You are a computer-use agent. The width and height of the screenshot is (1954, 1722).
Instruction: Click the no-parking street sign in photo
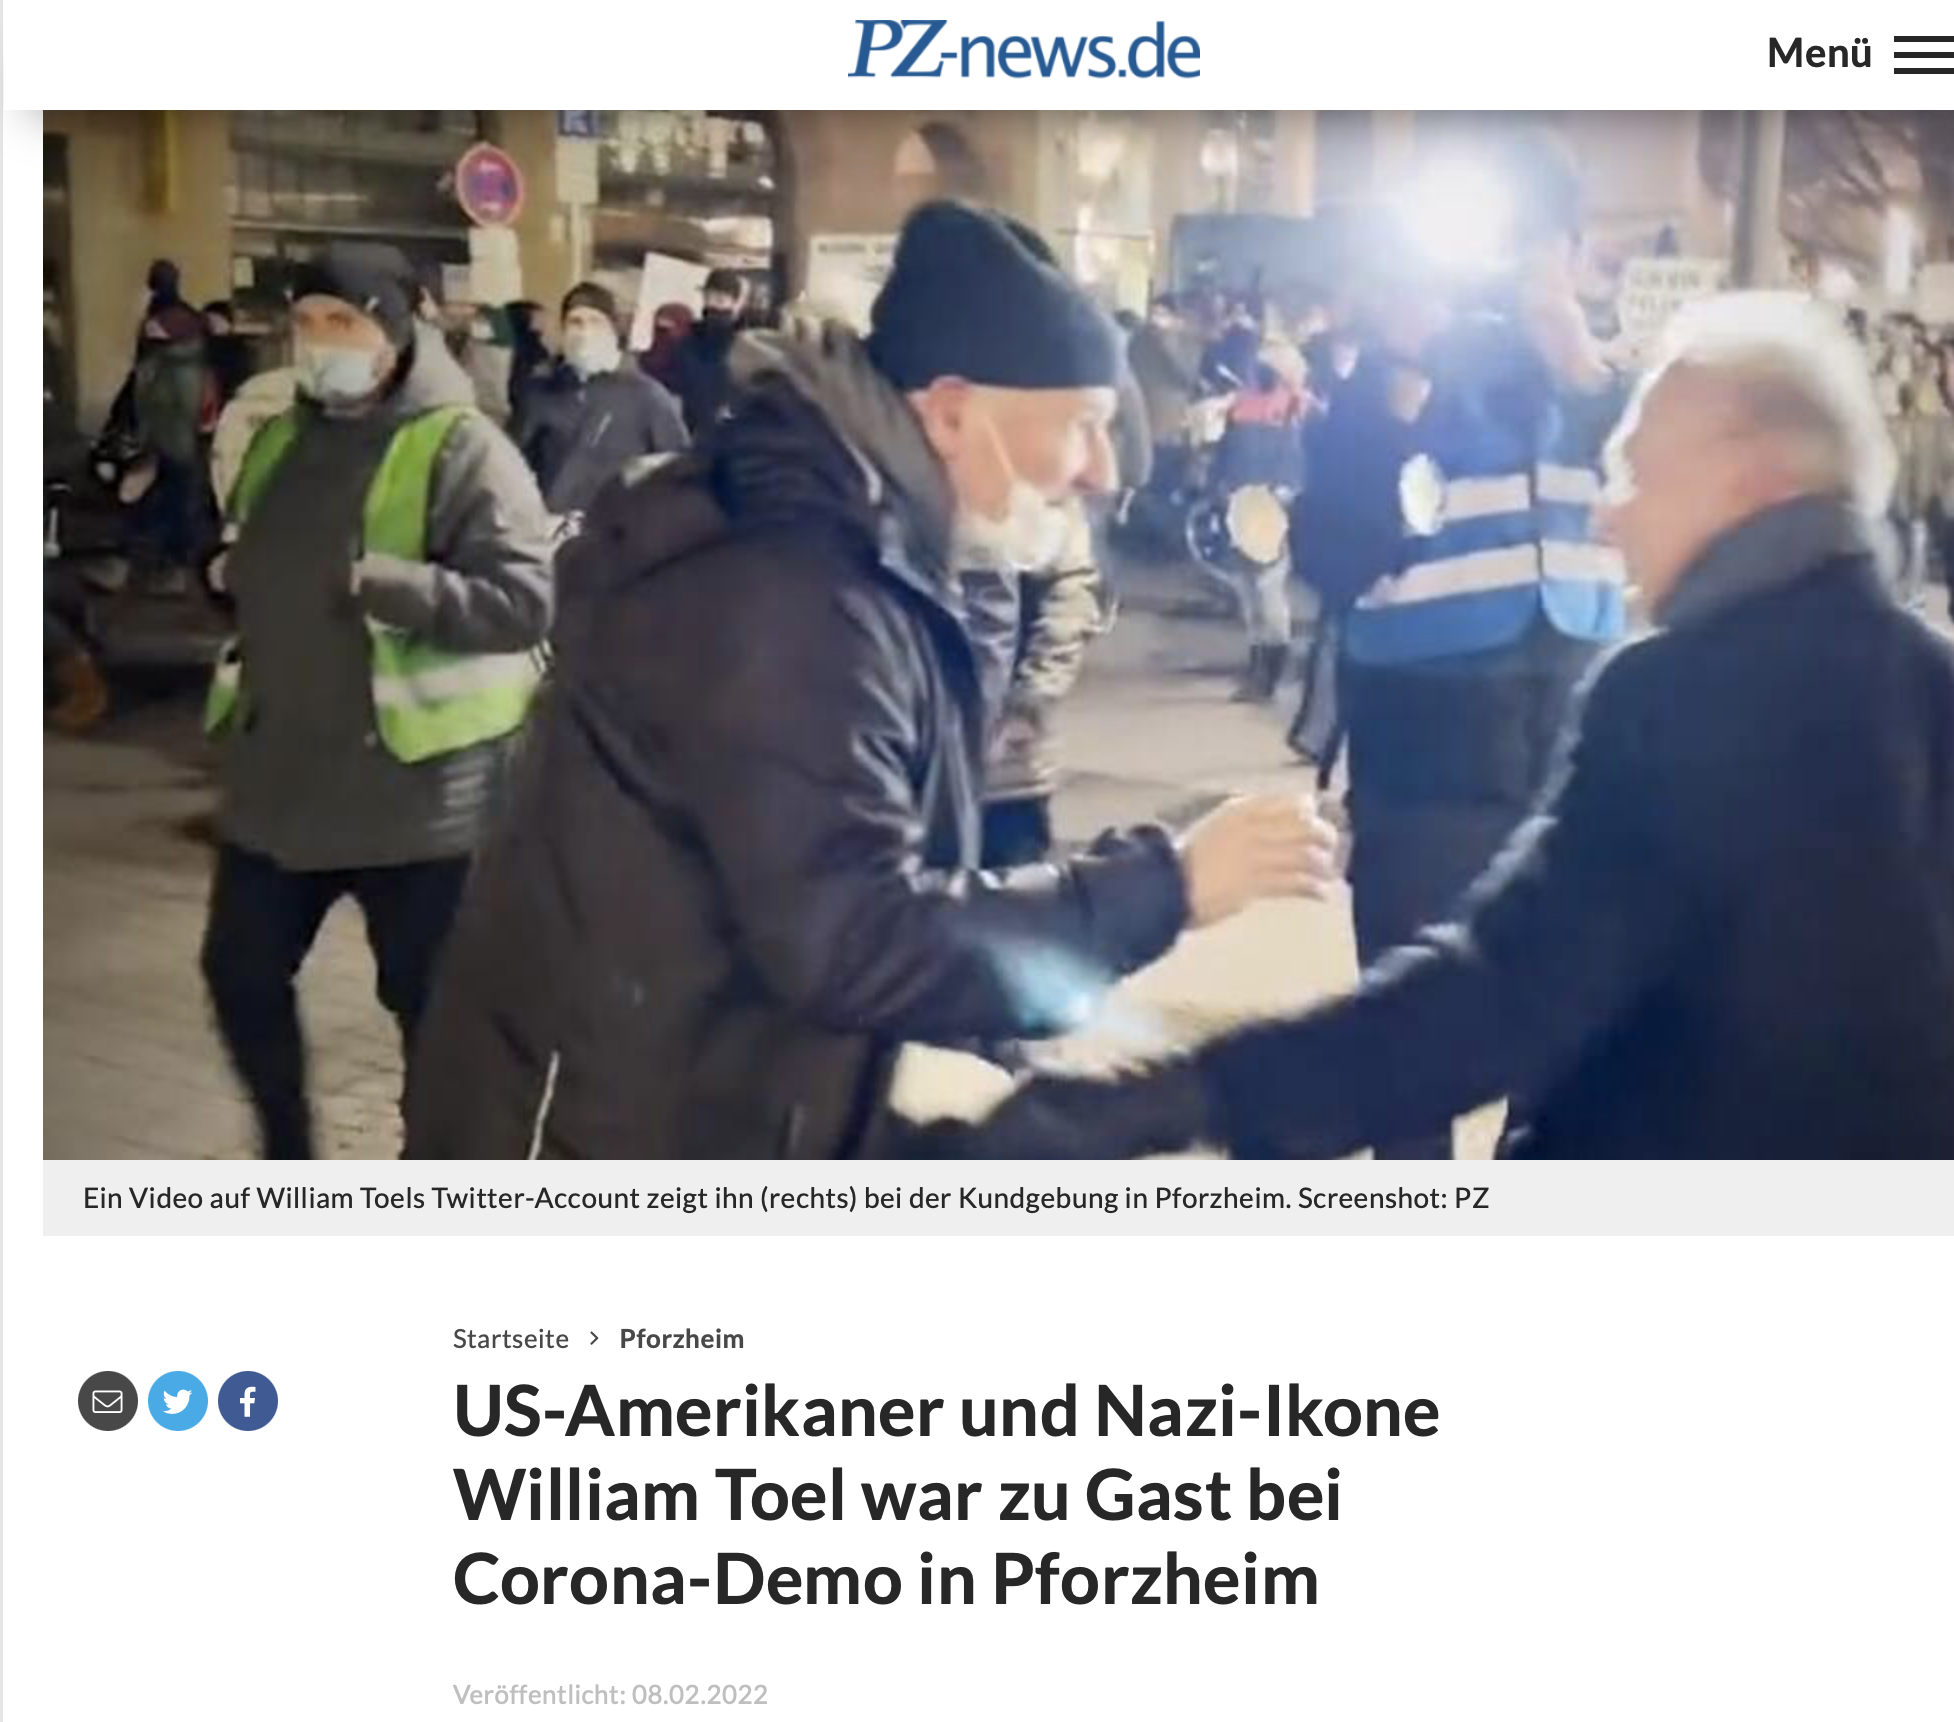(489, 185)
